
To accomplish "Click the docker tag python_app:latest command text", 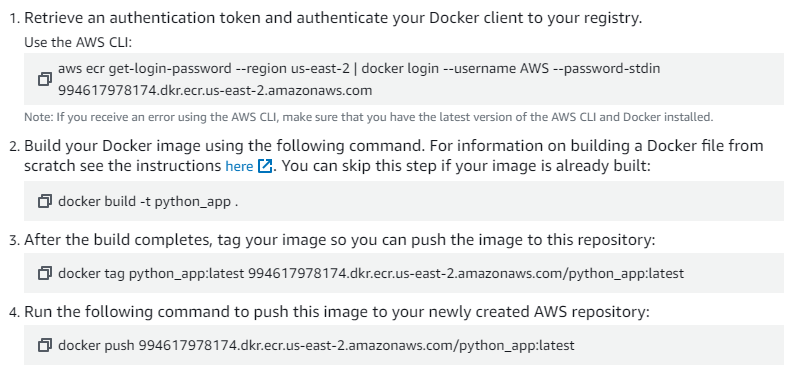I will pos(371,273).
